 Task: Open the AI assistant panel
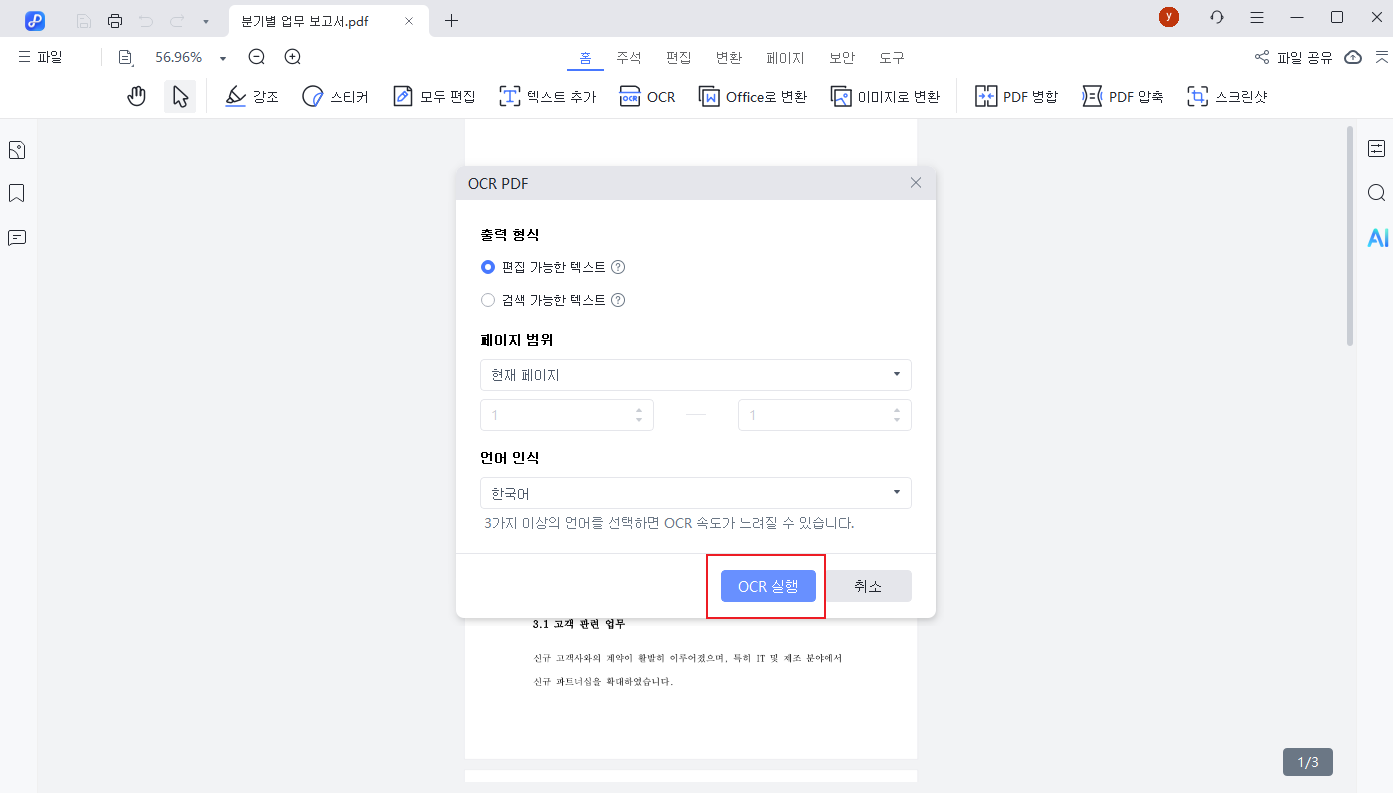[x=1377, y=238]
